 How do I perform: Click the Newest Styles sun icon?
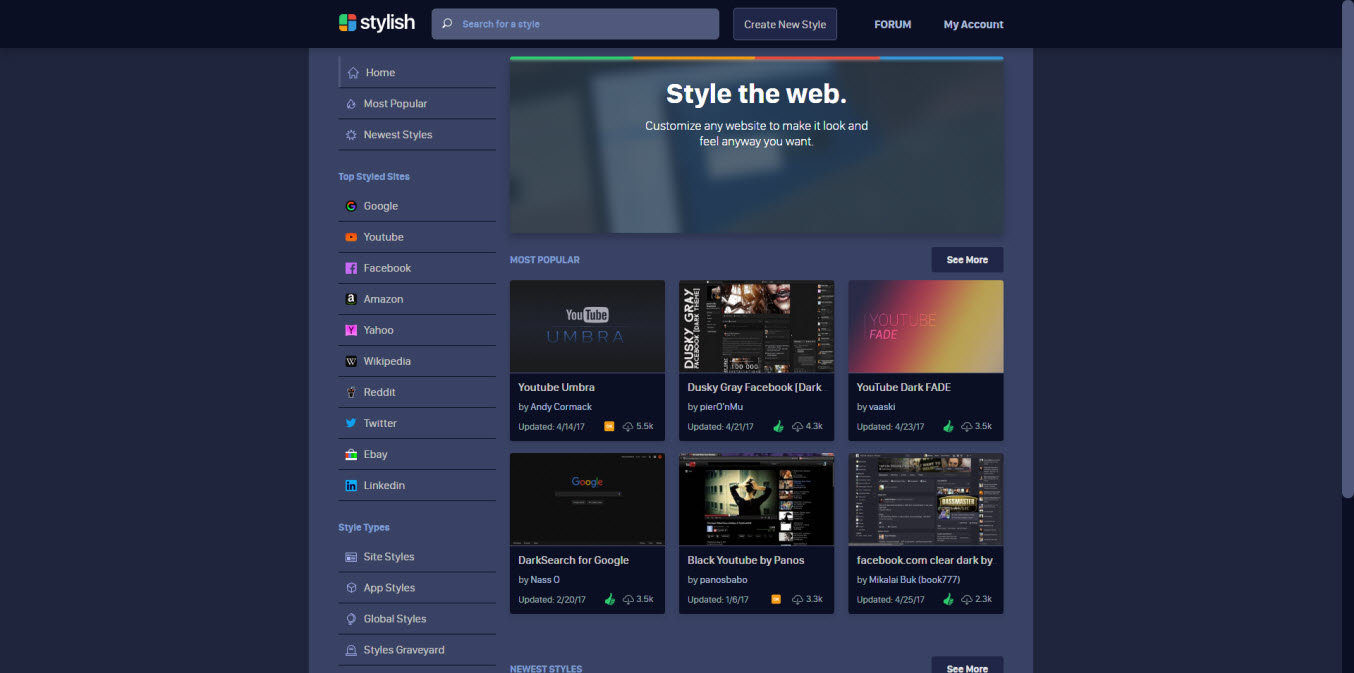coord(351,135)
